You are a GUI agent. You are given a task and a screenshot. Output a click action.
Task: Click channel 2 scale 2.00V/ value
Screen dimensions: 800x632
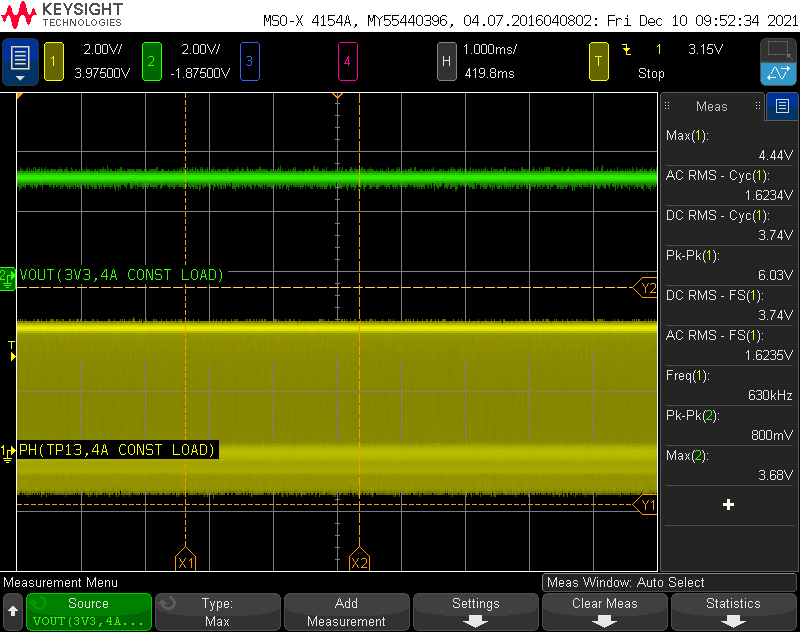coord(201,49)
